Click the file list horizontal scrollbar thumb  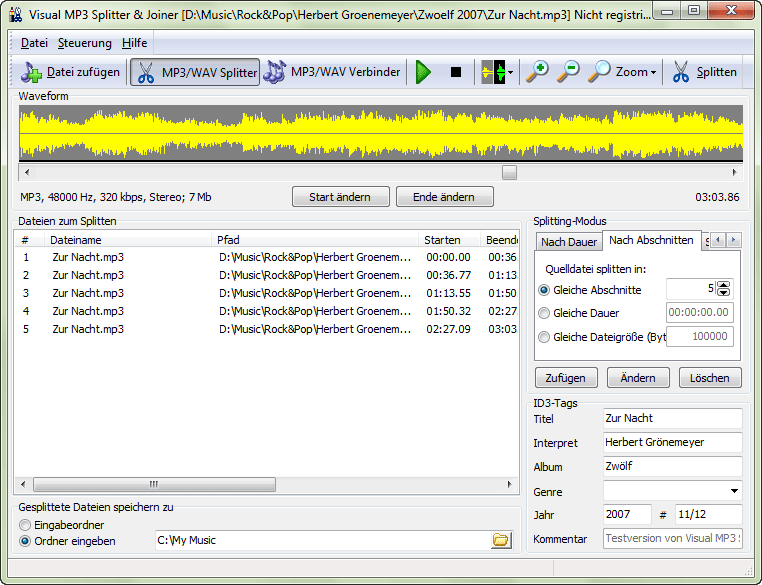point(154,484)
